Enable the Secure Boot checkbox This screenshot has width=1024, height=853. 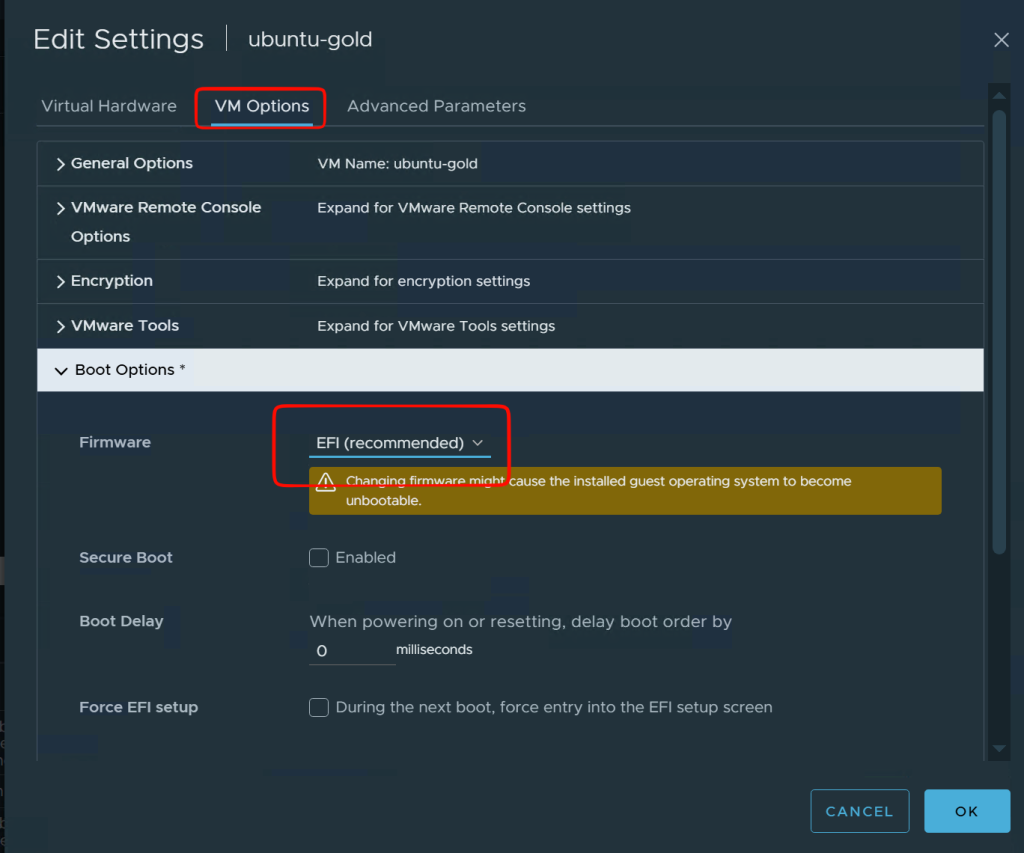[319, 557]
